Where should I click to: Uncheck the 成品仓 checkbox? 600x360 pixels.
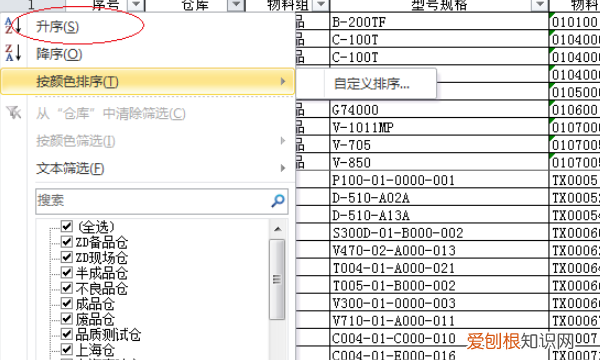(67, 303)
